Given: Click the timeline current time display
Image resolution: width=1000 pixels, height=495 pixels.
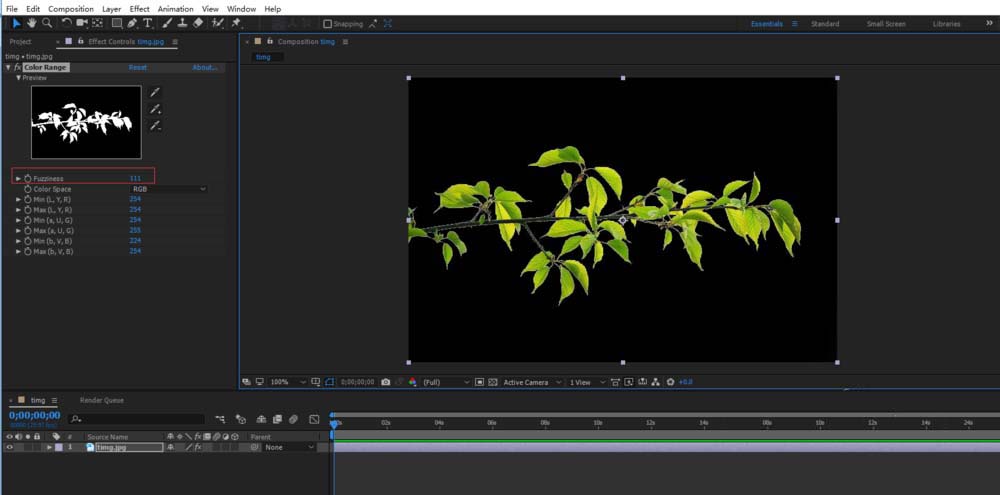Looking at the screenshot, I should coord(34,415).
